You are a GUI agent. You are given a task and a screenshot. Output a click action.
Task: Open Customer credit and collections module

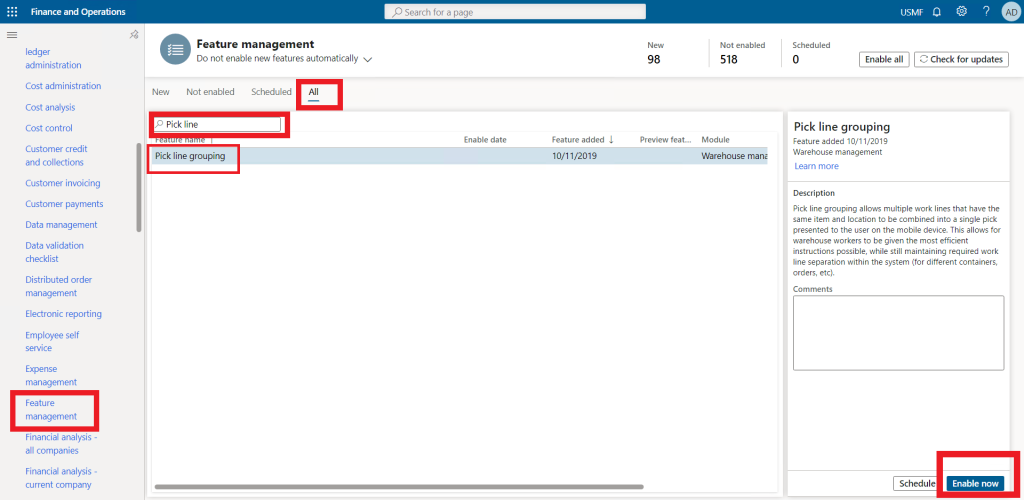(x=56, y=155)
